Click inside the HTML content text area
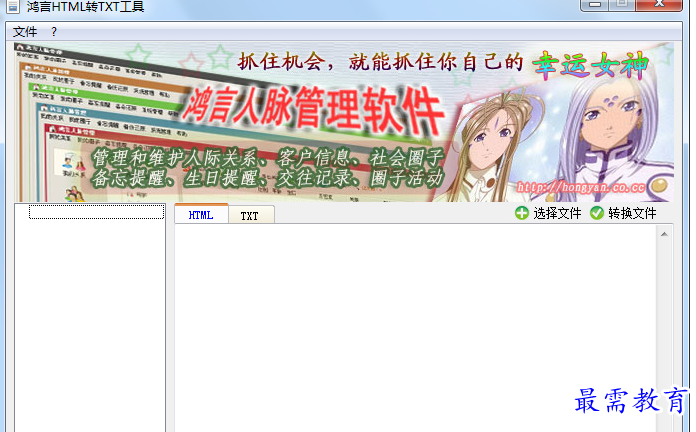 click(x=415, y=329)
